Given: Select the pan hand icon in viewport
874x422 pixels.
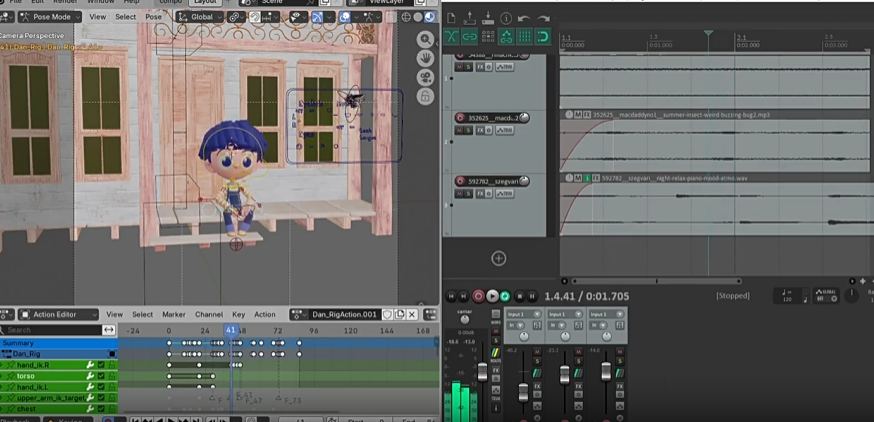Looking at the screenshot, I should pyautogui.click(x=425, y=58).
